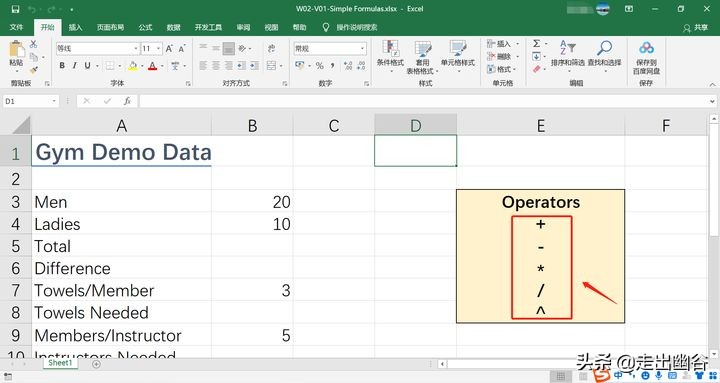This screenshot has width=720, height=383.
Task: Open the font size 11 dropdown
Action: coord(159,48)
